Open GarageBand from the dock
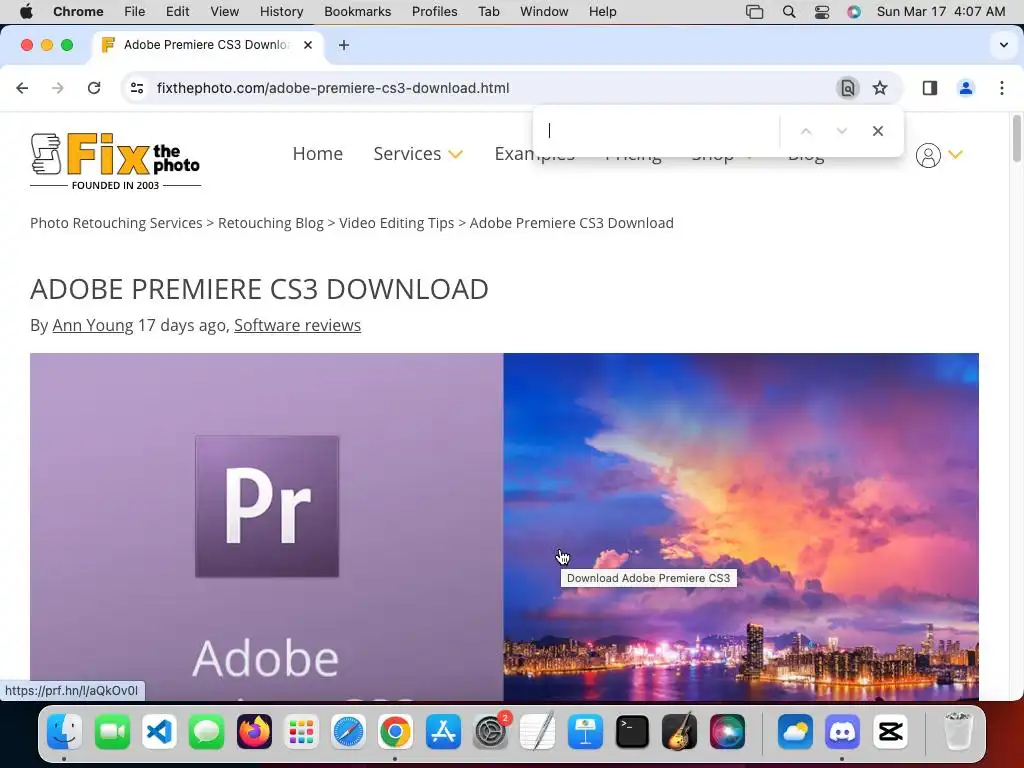The width and height of the screenshot is (1024, 768). pyautogui.click(x=679, y=731)
